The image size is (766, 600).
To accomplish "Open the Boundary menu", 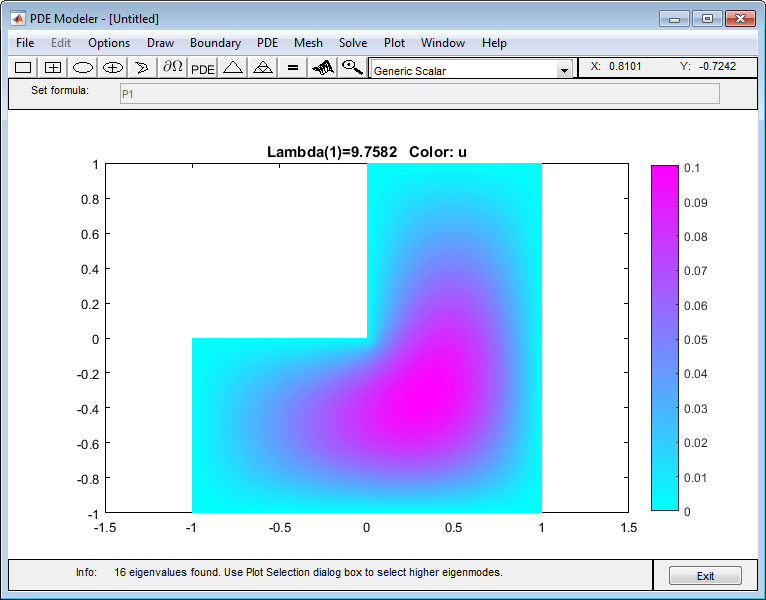I will [215, 43].
